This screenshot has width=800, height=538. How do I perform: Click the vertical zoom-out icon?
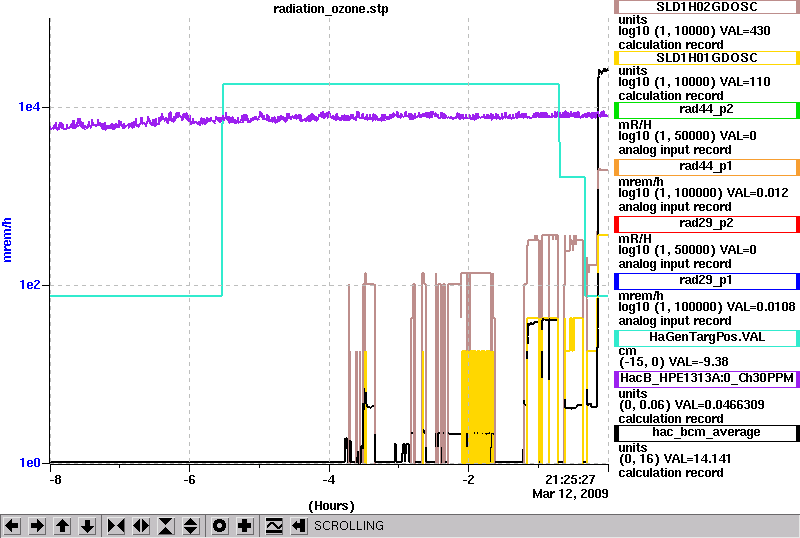[x=191, y=526]
